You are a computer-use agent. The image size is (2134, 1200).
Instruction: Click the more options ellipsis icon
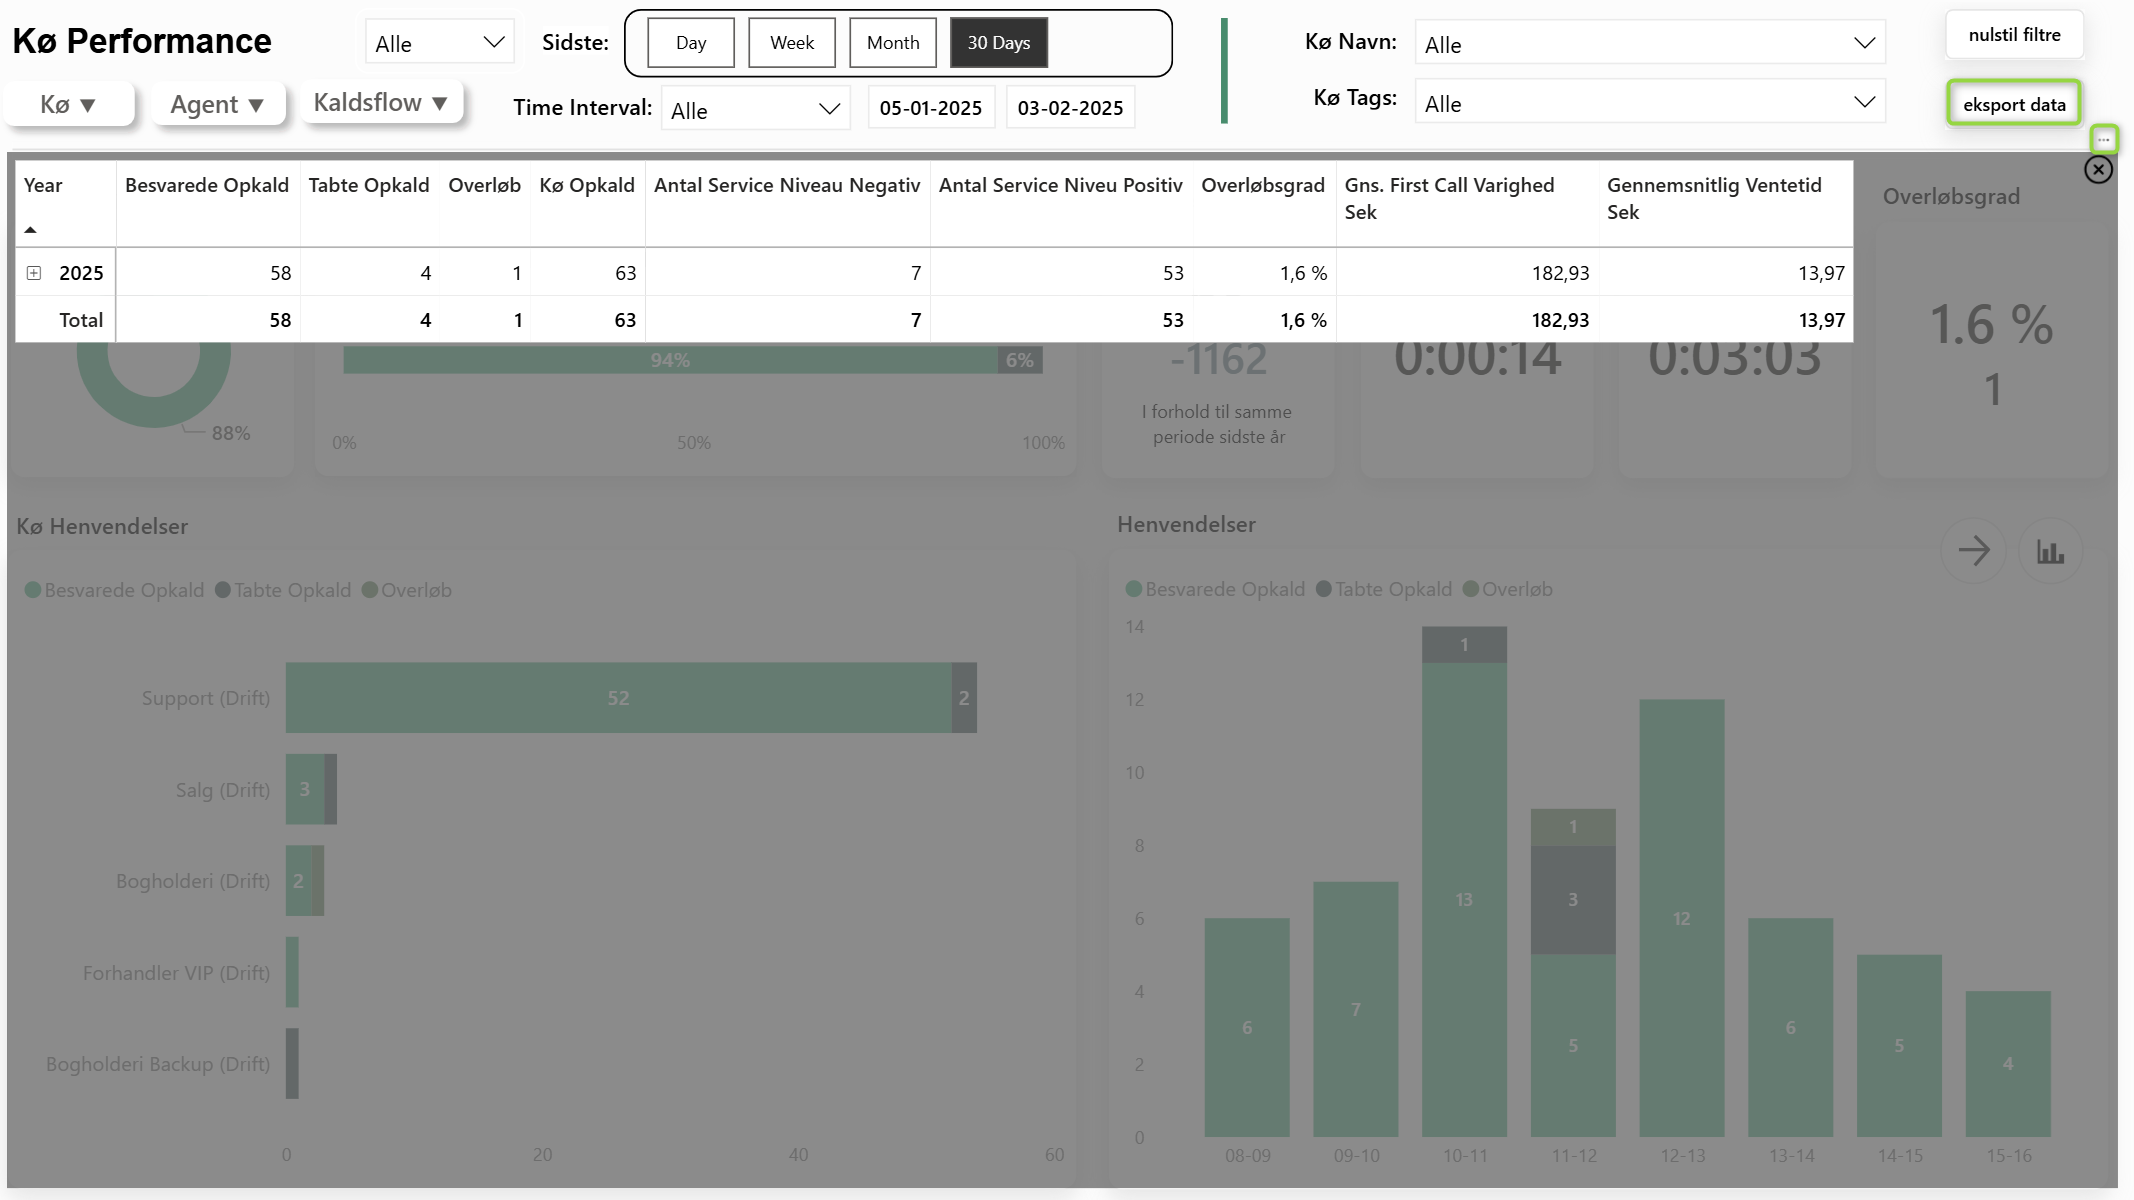point(2104,140)
